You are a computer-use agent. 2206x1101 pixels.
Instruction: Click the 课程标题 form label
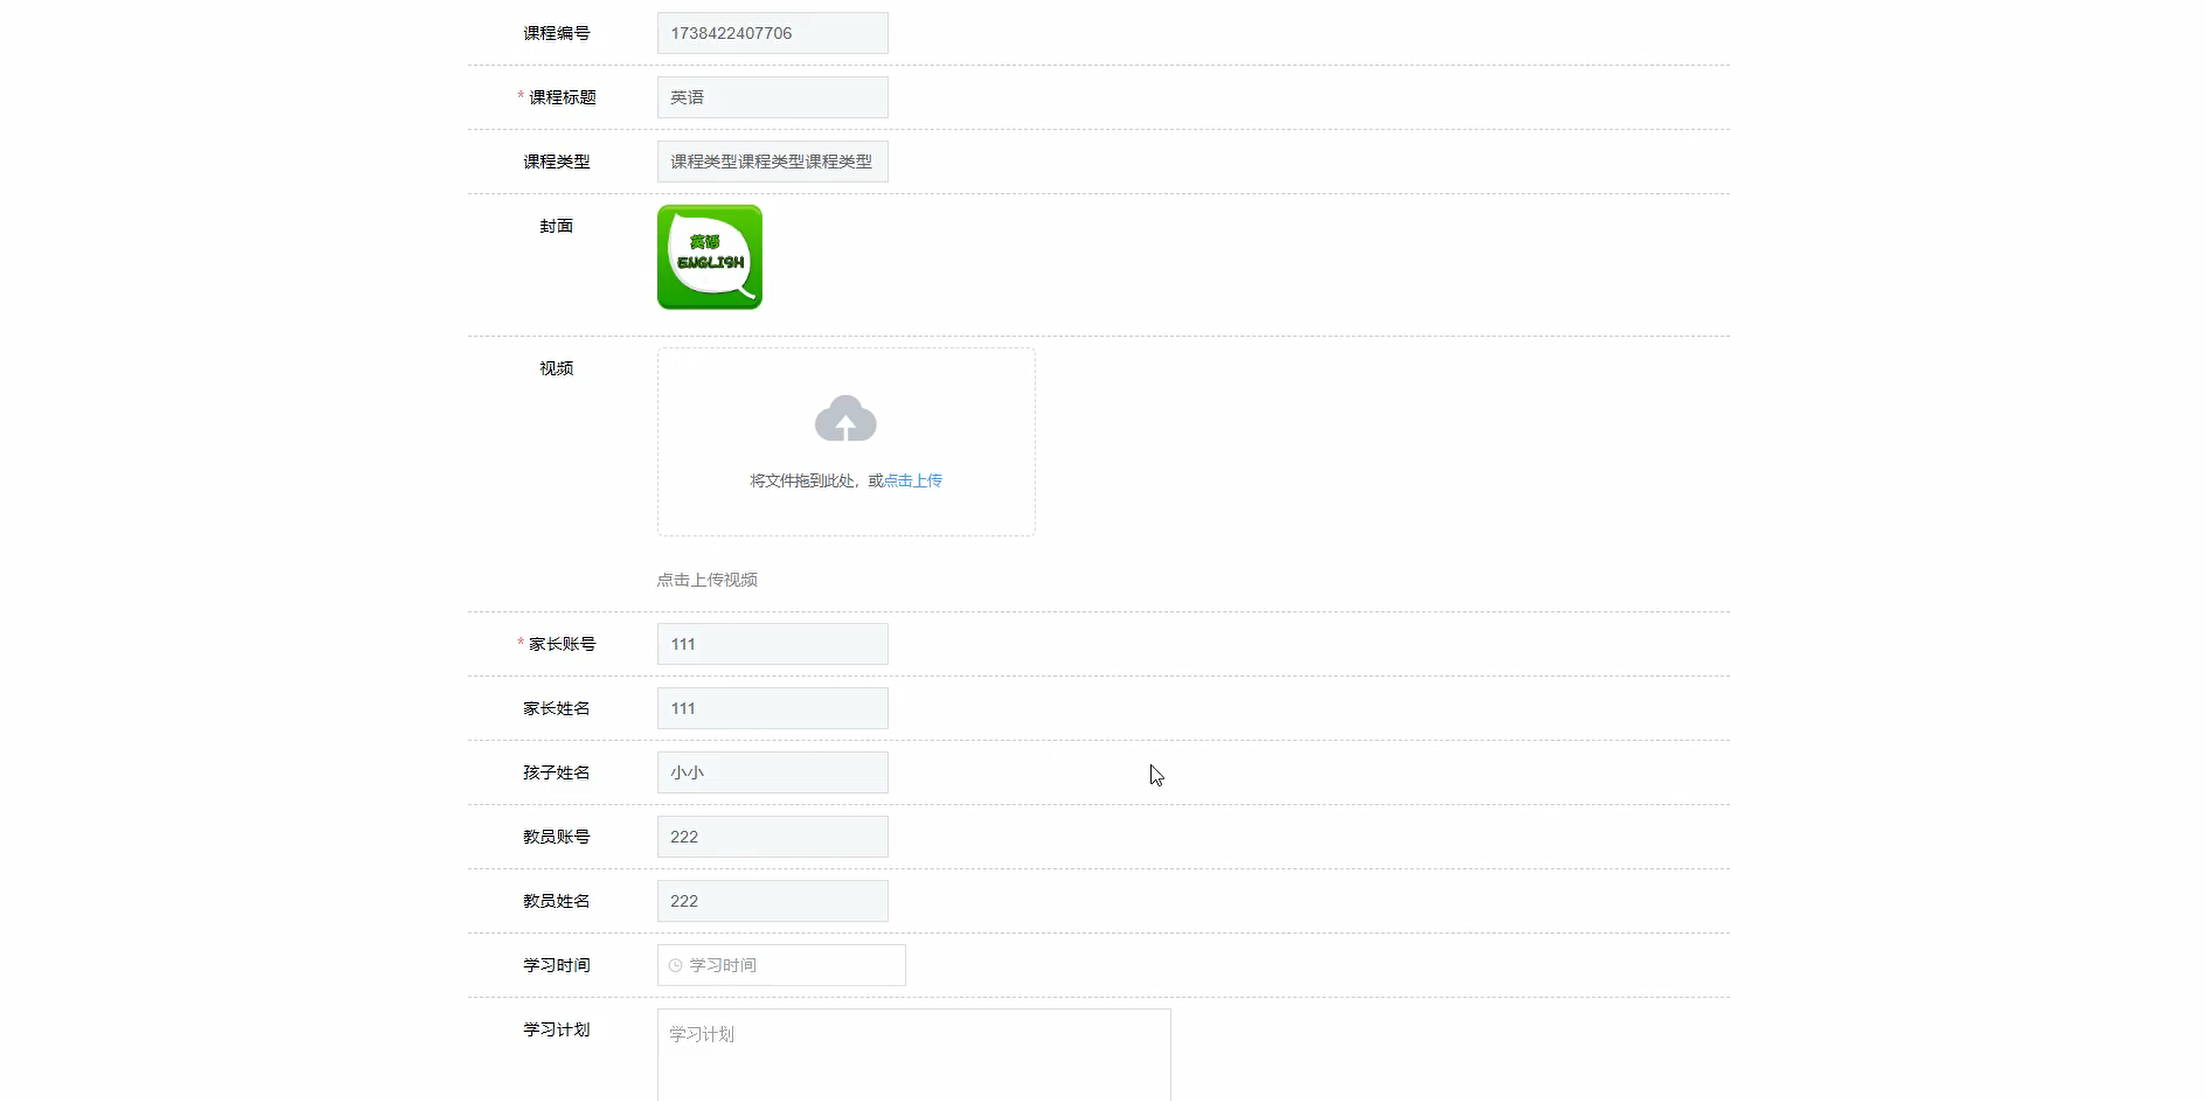click(561, 97)
